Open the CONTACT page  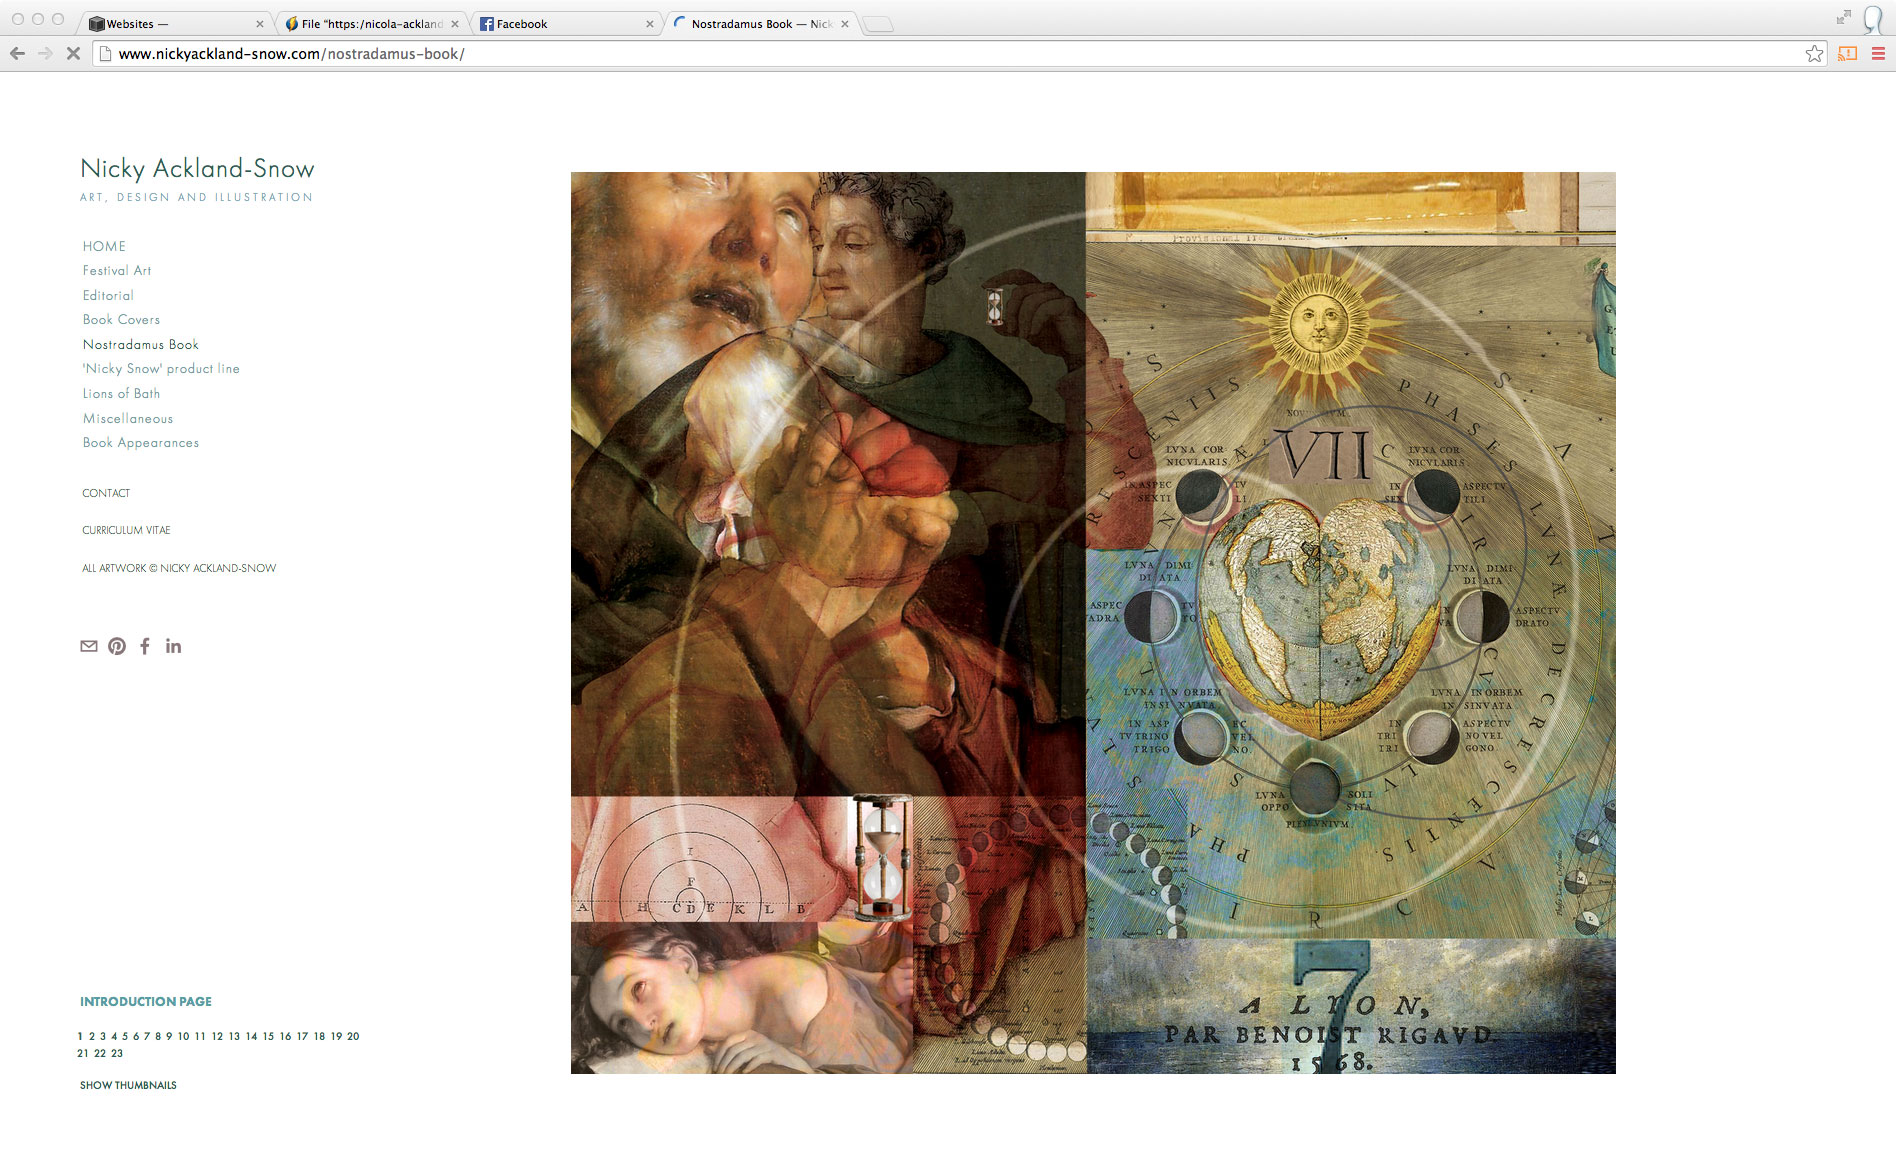click(x=106, y=493)
